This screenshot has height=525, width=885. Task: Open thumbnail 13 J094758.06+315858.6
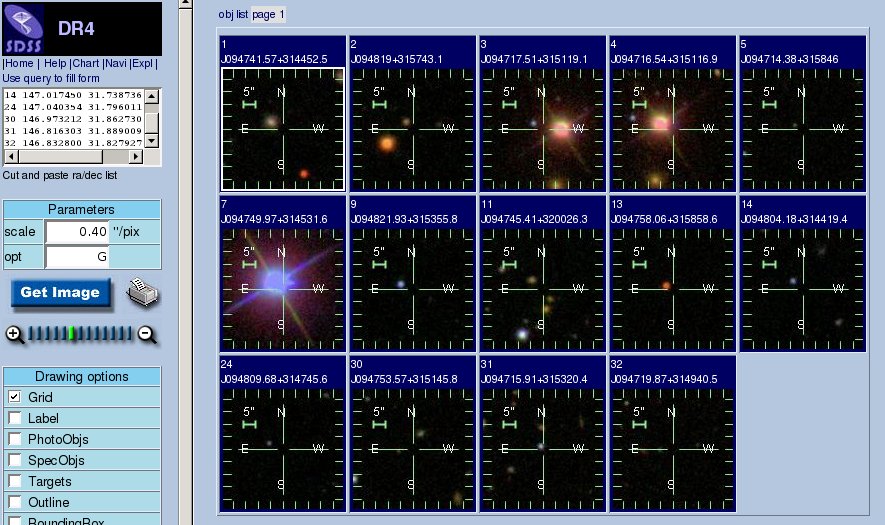[672, 290]
